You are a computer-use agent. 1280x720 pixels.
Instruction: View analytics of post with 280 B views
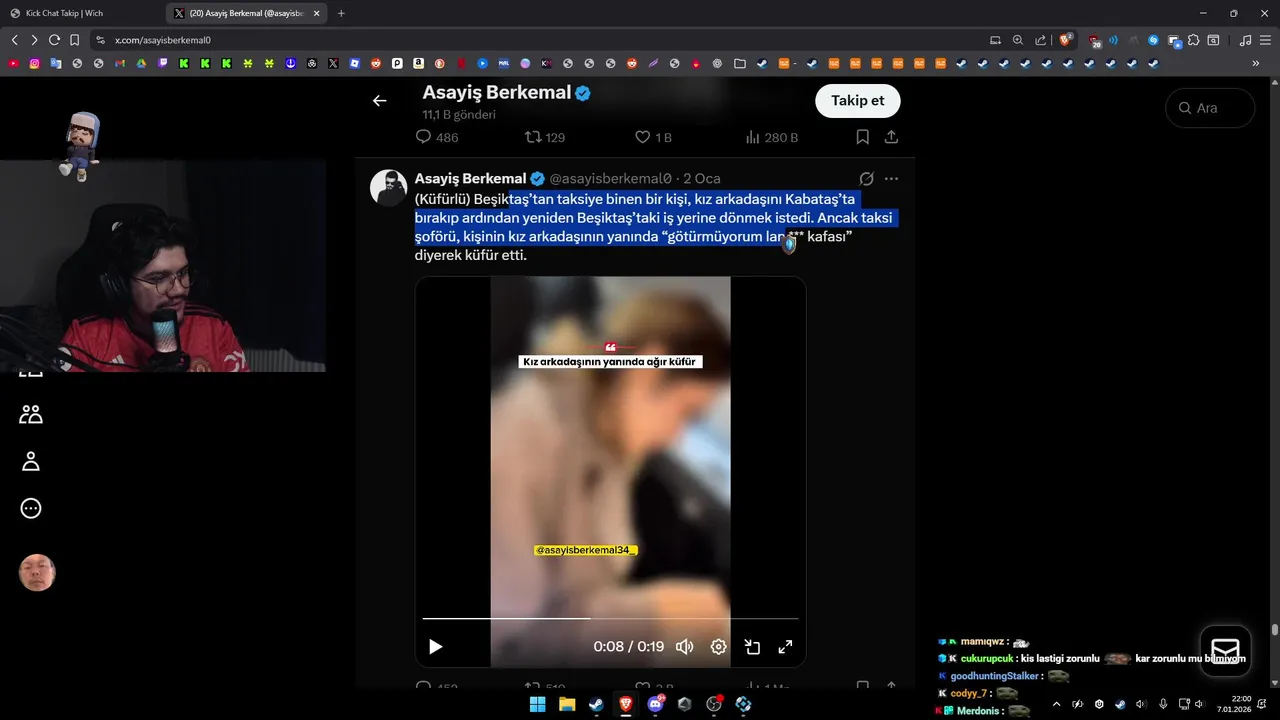pos(772,137)
